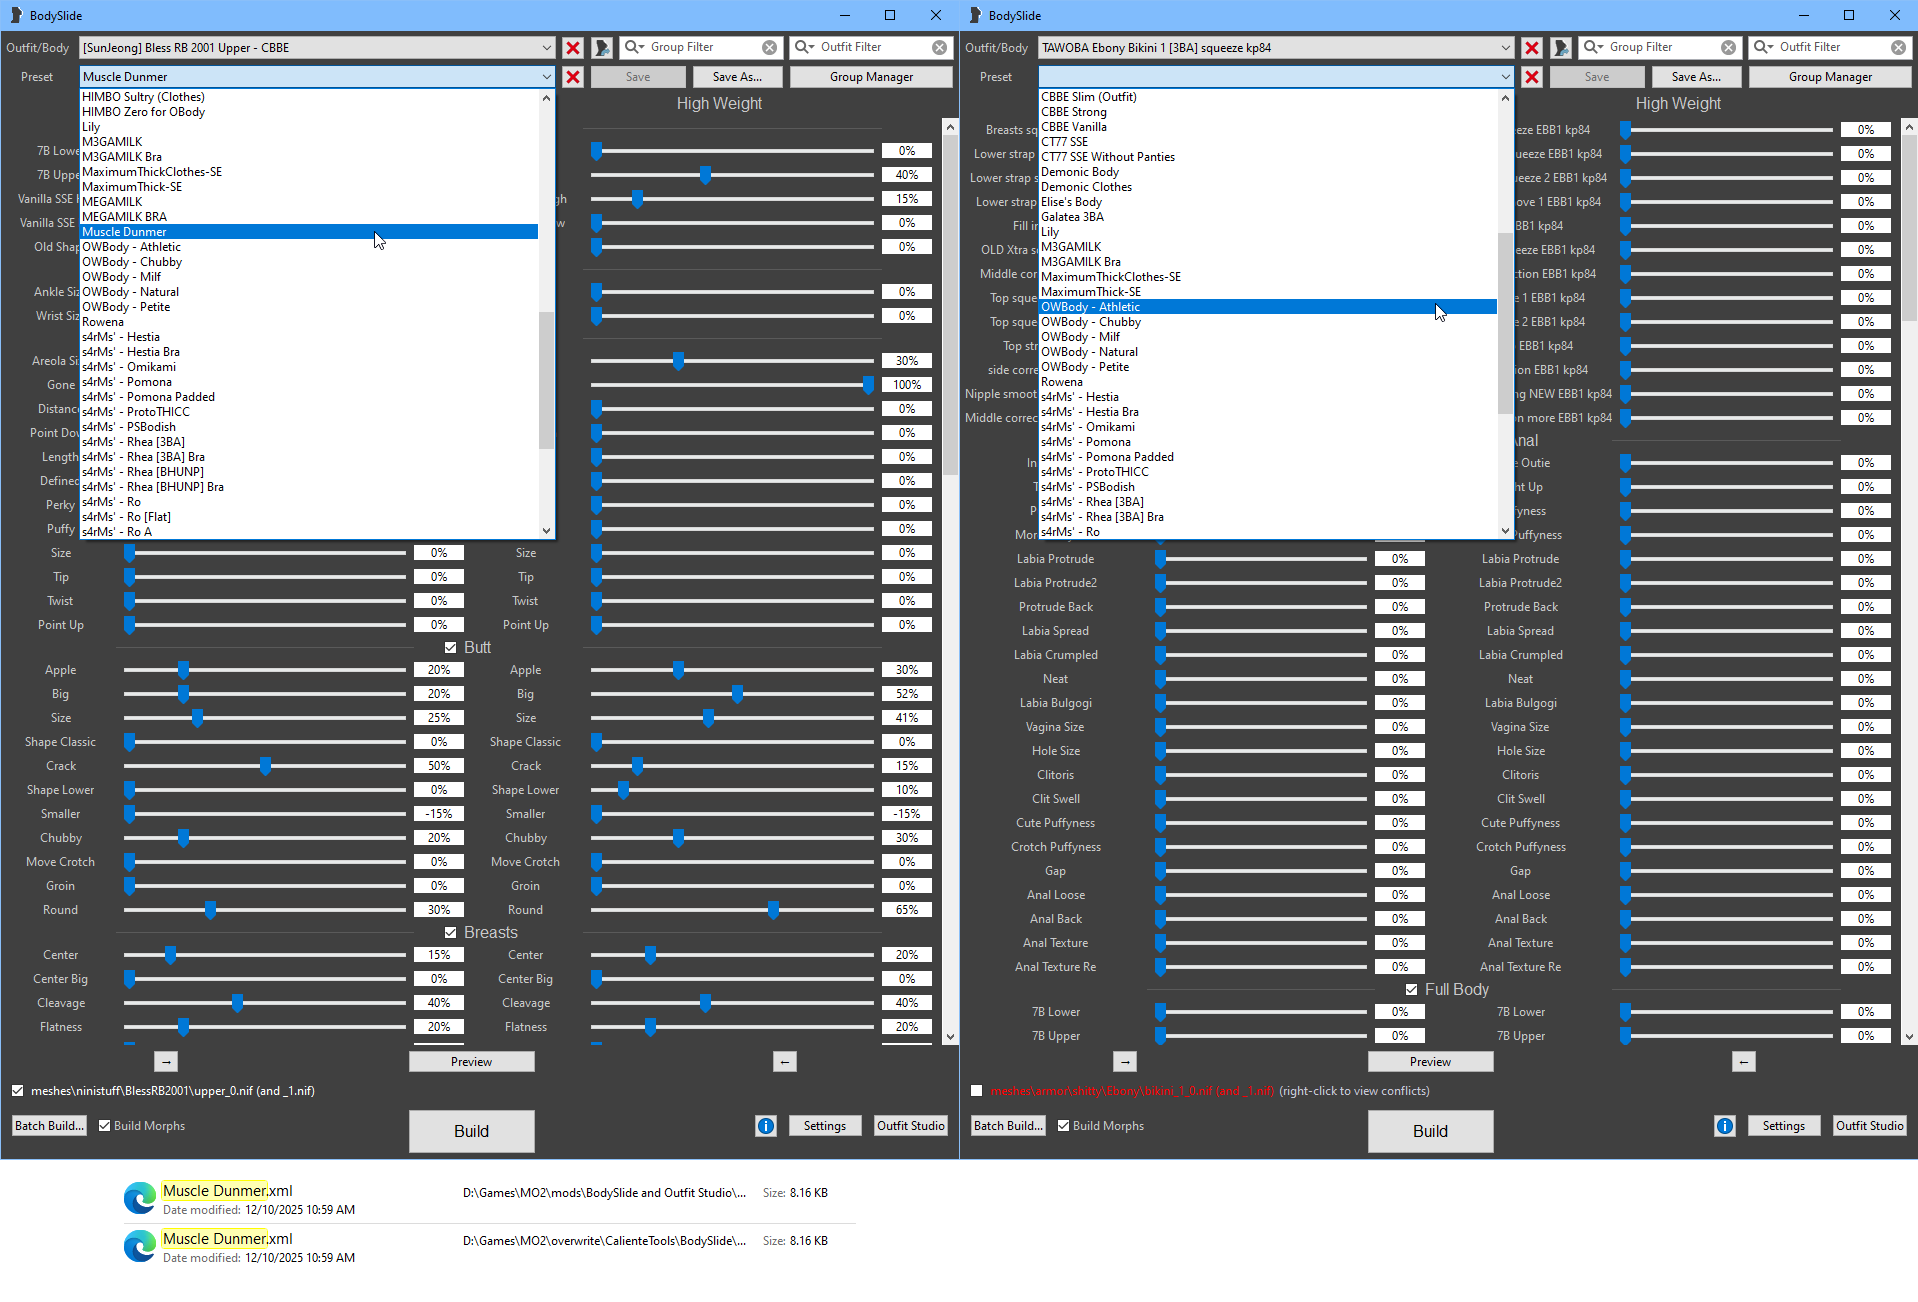Delete the Bless RB 2001 Upper outfit project
This screenshot has height=1302, width=1918.
click(x=573, y=48)
